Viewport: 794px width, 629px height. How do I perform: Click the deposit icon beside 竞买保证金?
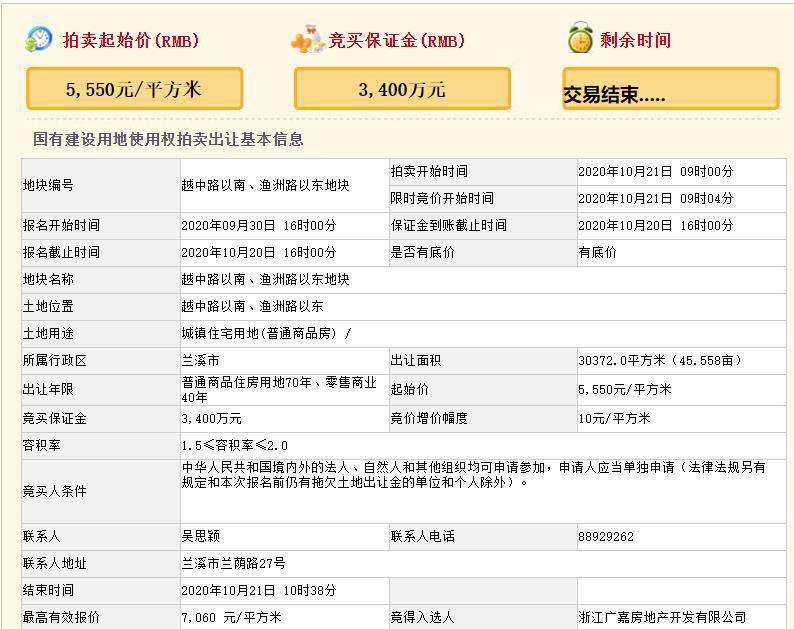pyautogui.click(x=308, y=40)
